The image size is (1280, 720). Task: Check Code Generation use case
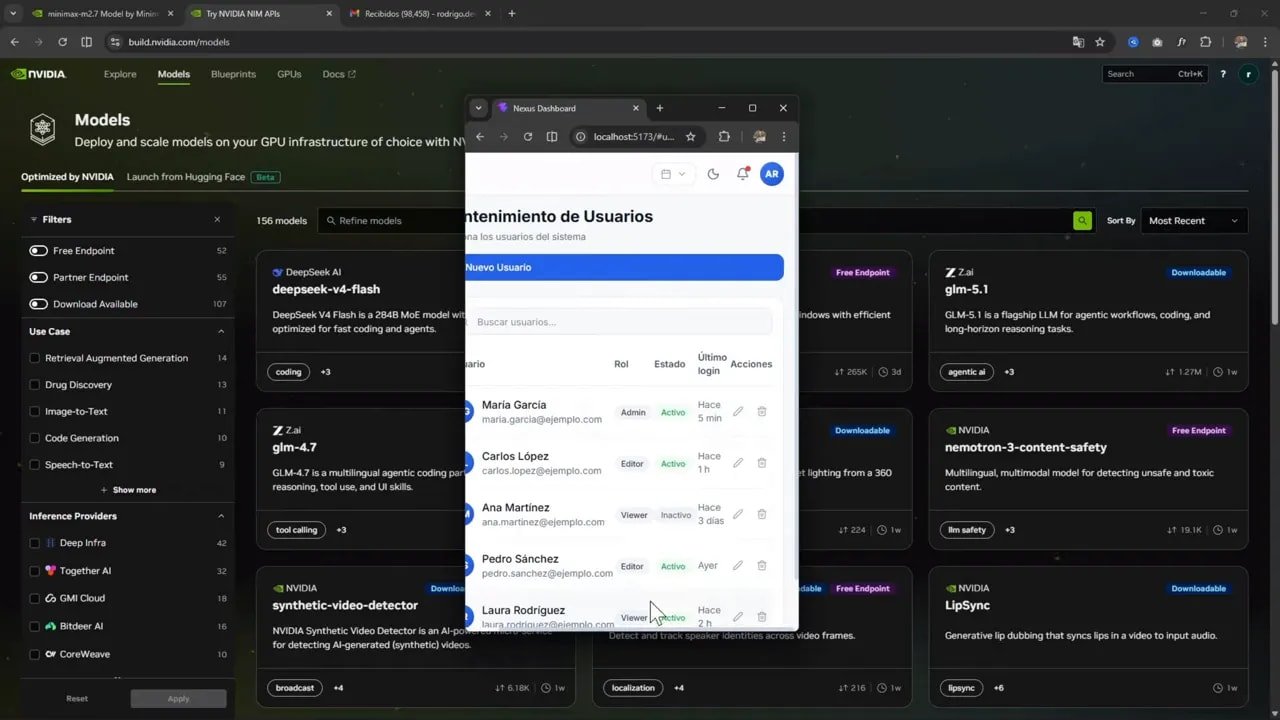tap(35, 438)
